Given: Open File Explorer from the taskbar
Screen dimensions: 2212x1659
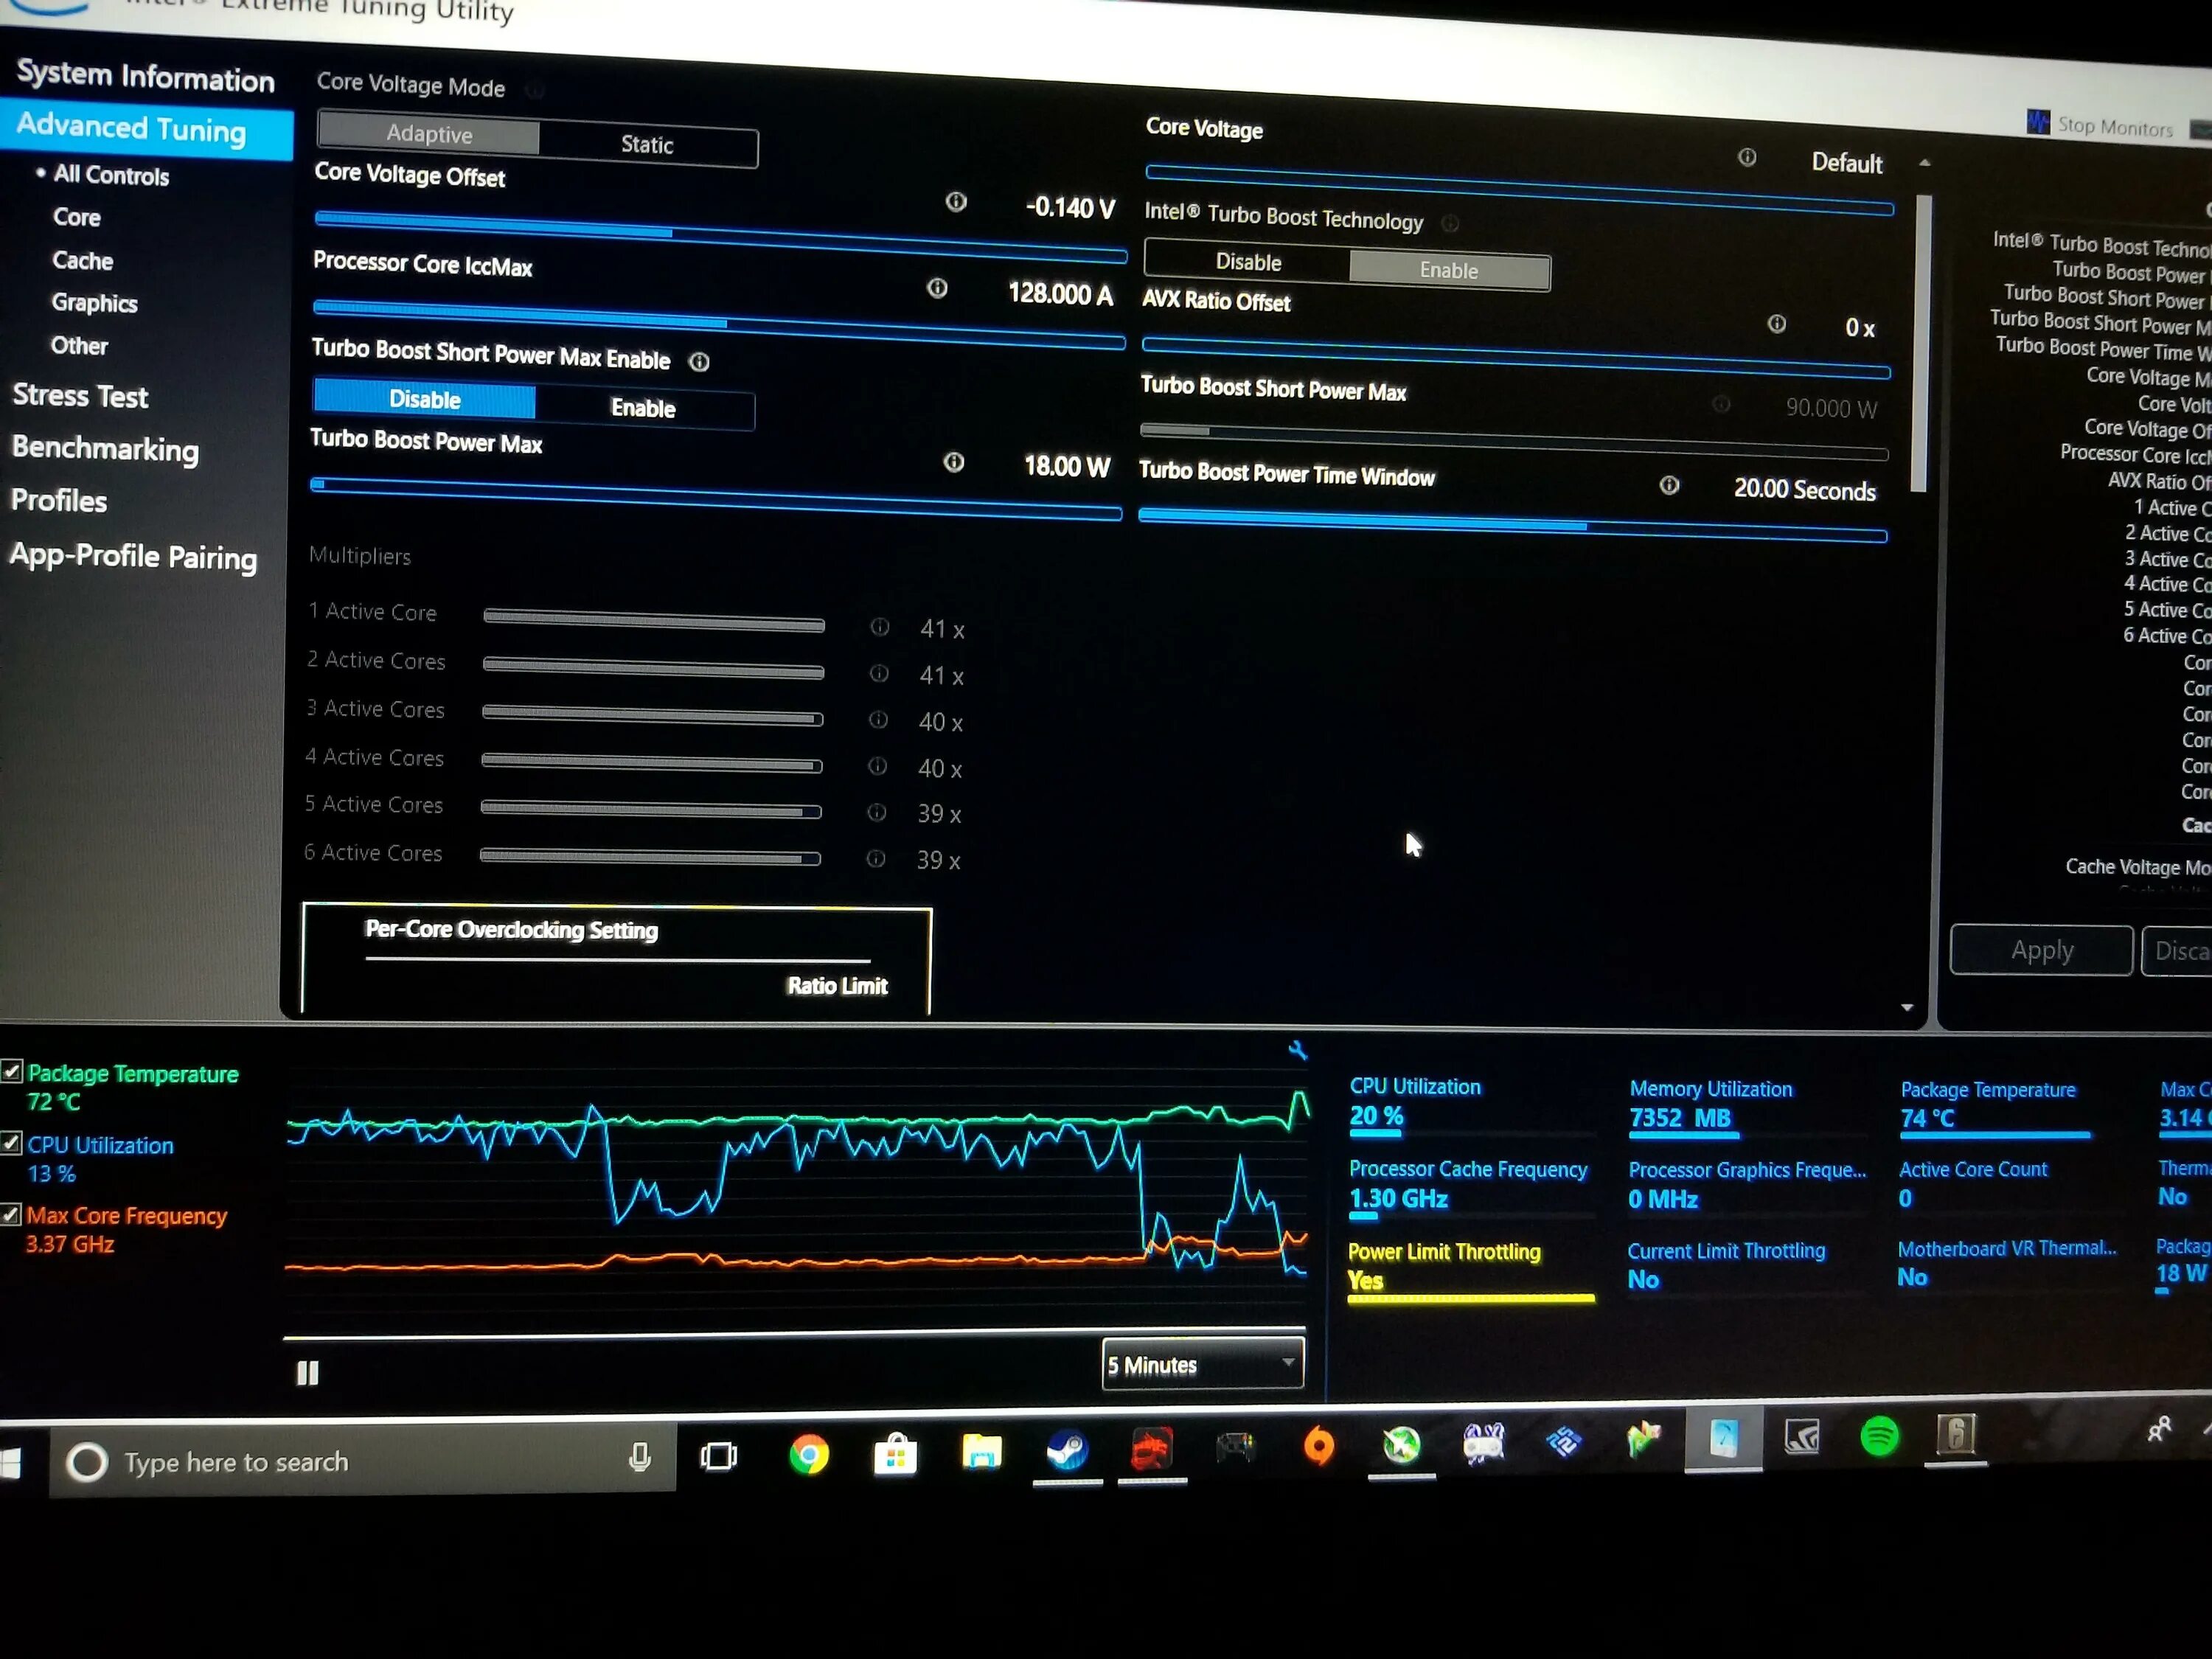Looking at the screenshot, I should 981,1451.
